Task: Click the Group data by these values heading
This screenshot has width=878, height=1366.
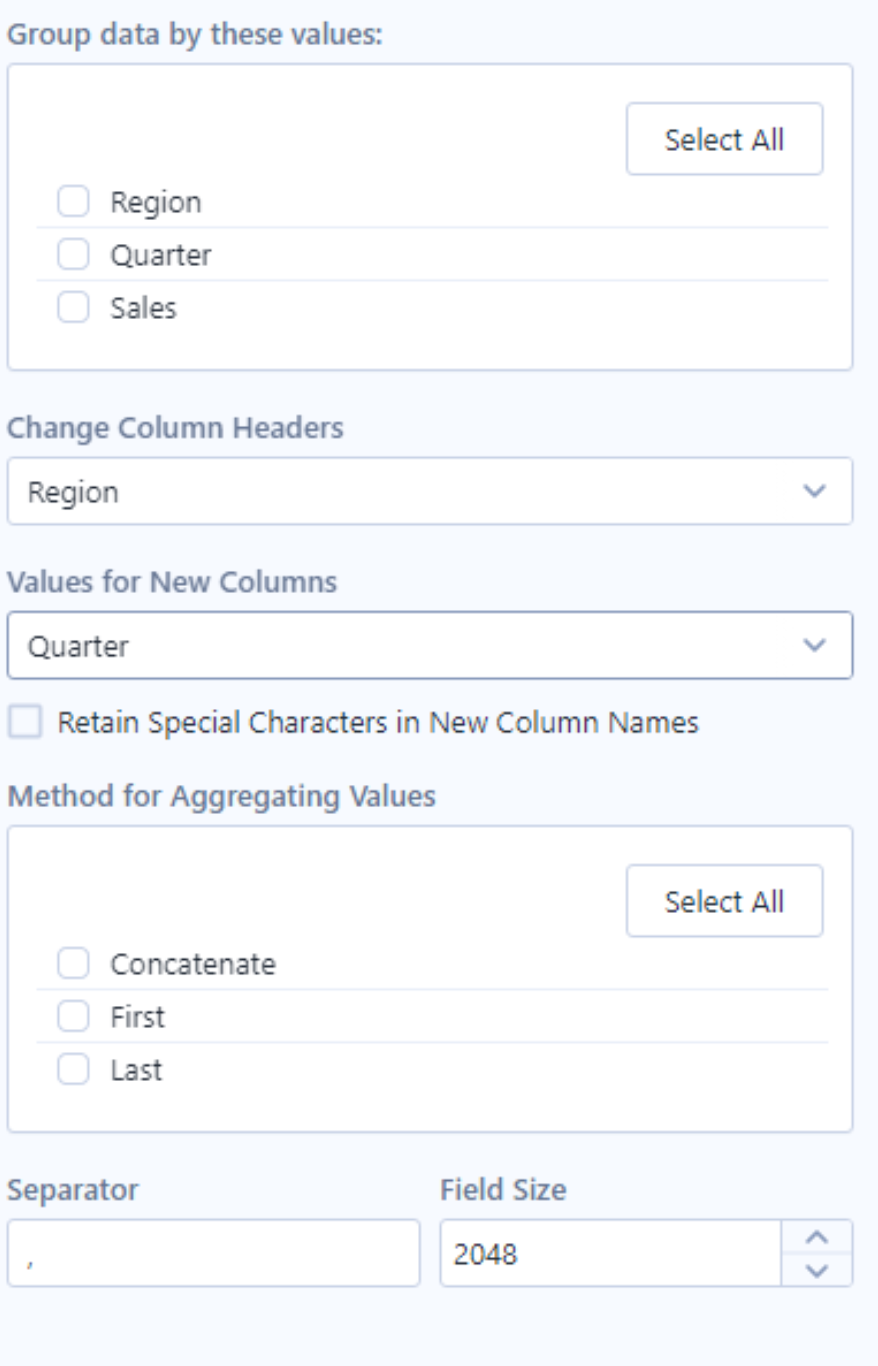Action: (x=196, y=34)
